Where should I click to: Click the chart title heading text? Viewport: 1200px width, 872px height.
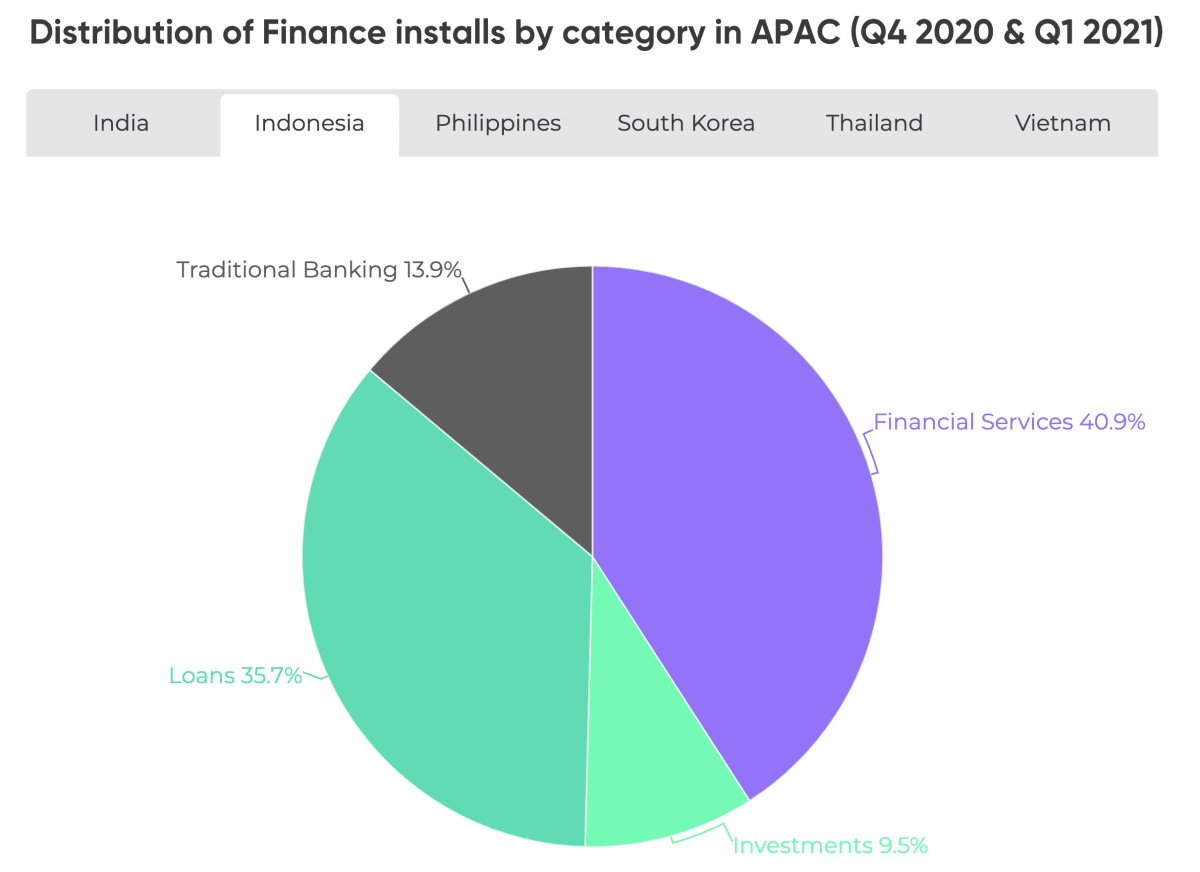pos(596,33)
